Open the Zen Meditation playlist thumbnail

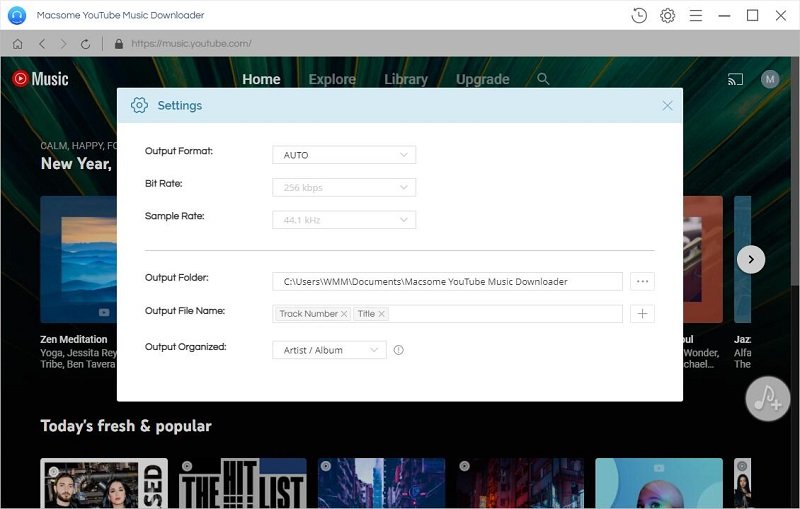pyautogui.click(x=79, y=259)
